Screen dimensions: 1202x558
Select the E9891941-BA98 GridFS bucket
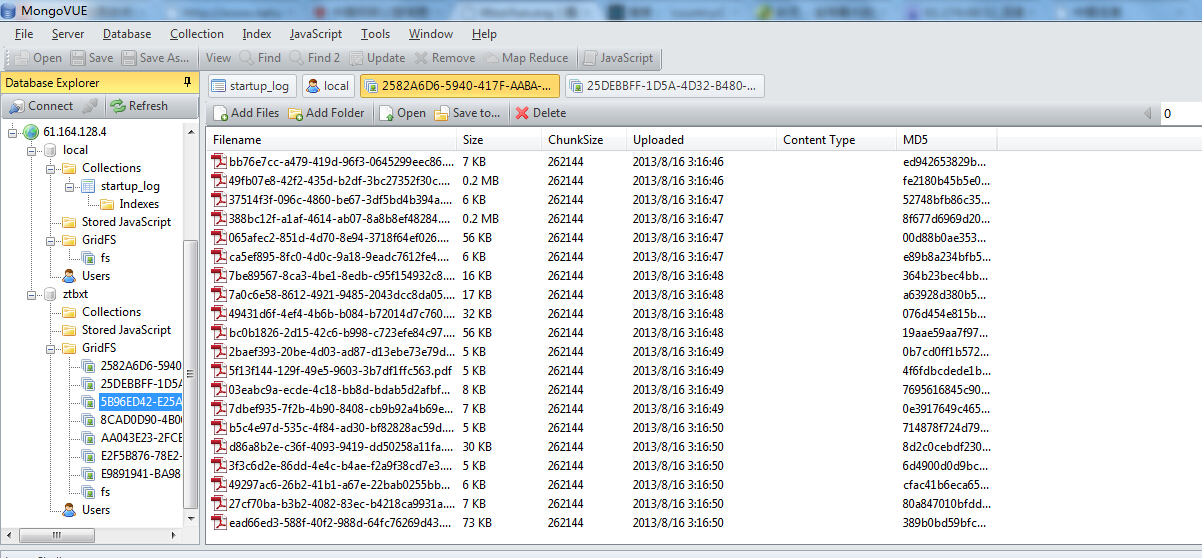[140, 474]
